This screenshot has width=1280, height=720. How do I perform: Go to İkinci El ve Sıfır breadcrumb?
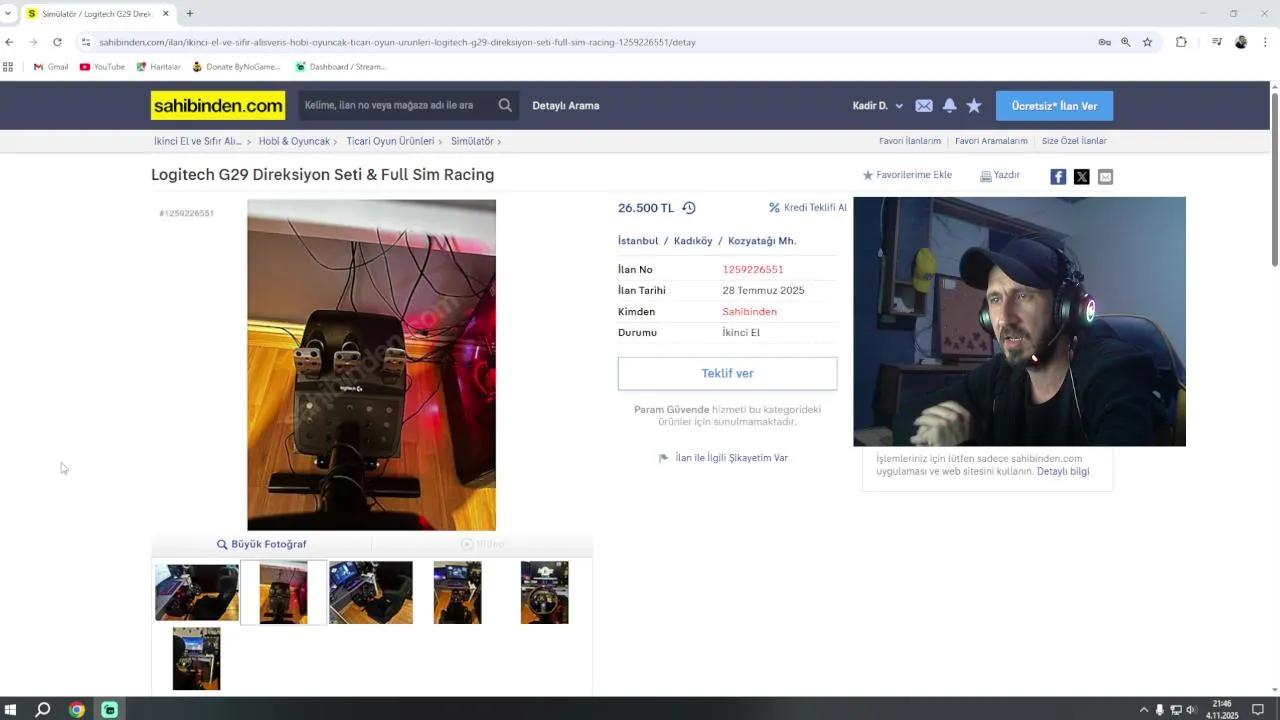[x=198, y=141]
